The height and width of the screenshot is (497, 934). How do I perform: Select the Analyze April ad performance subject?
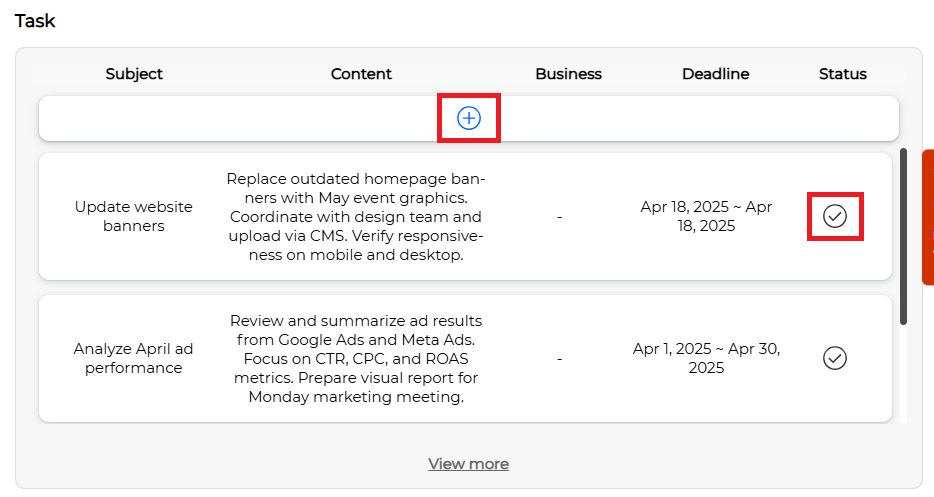point(133,358)
